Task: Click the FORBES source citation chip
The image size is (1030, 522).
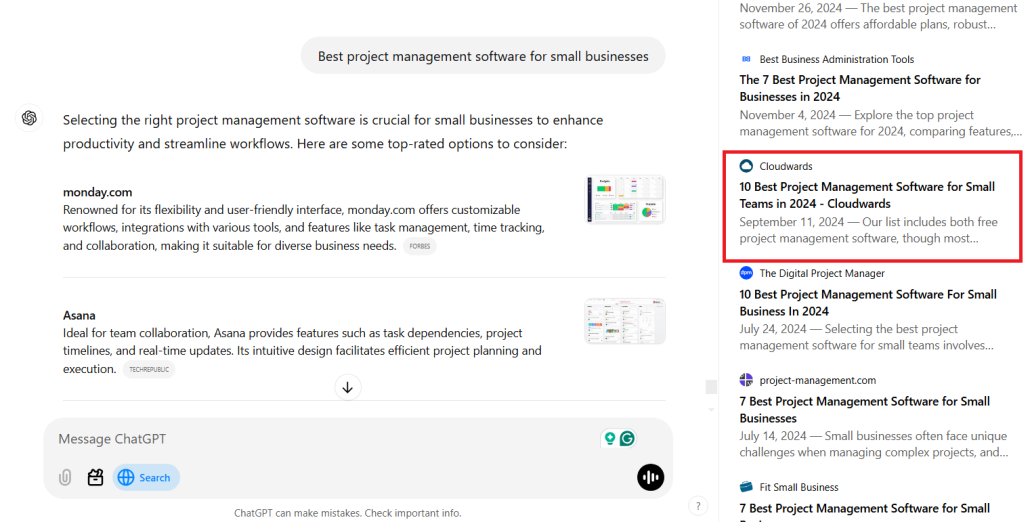Action: coord(420,246)
